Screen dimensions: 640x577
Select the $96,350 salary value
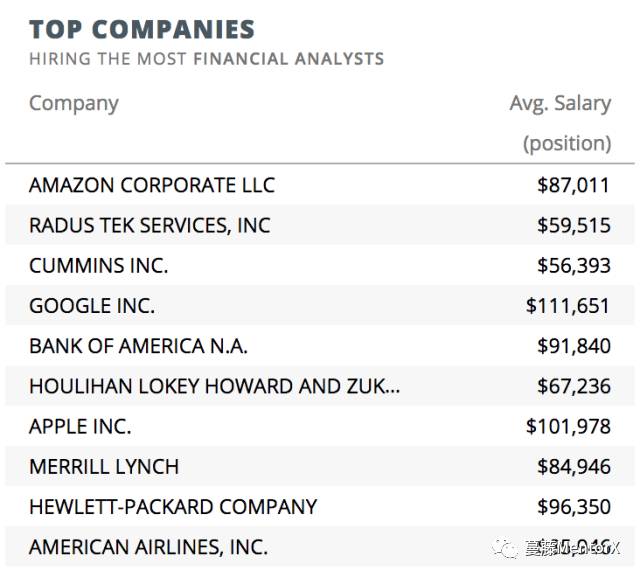(x=573, y=507)
